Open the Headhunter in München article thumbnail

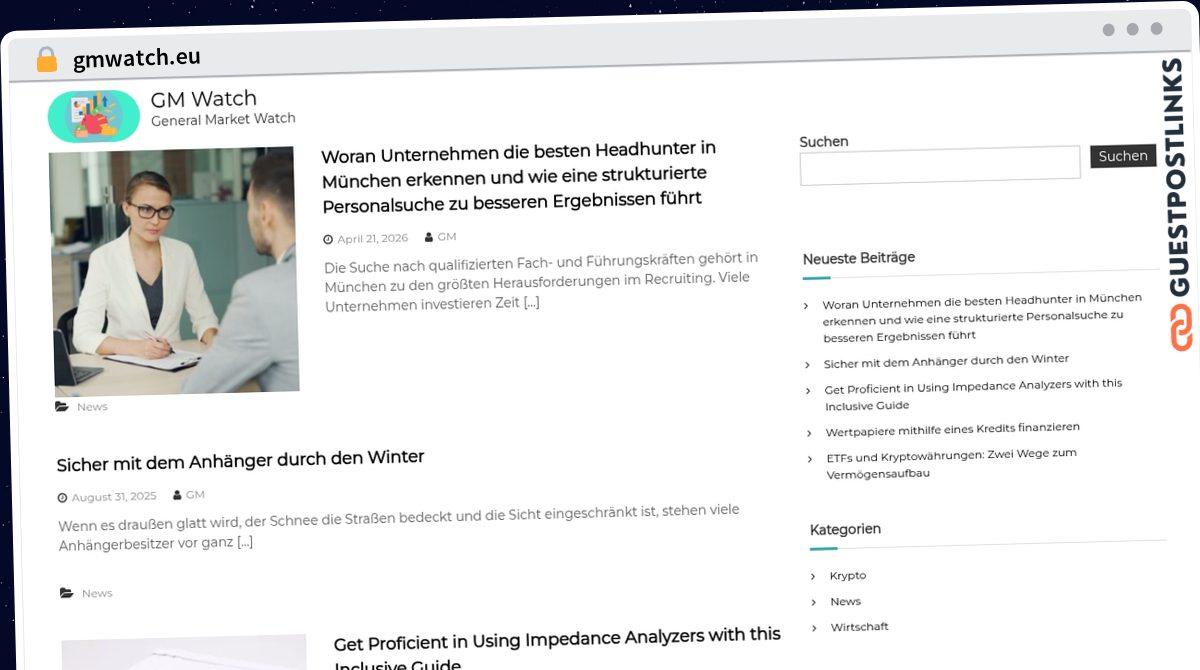174,270
